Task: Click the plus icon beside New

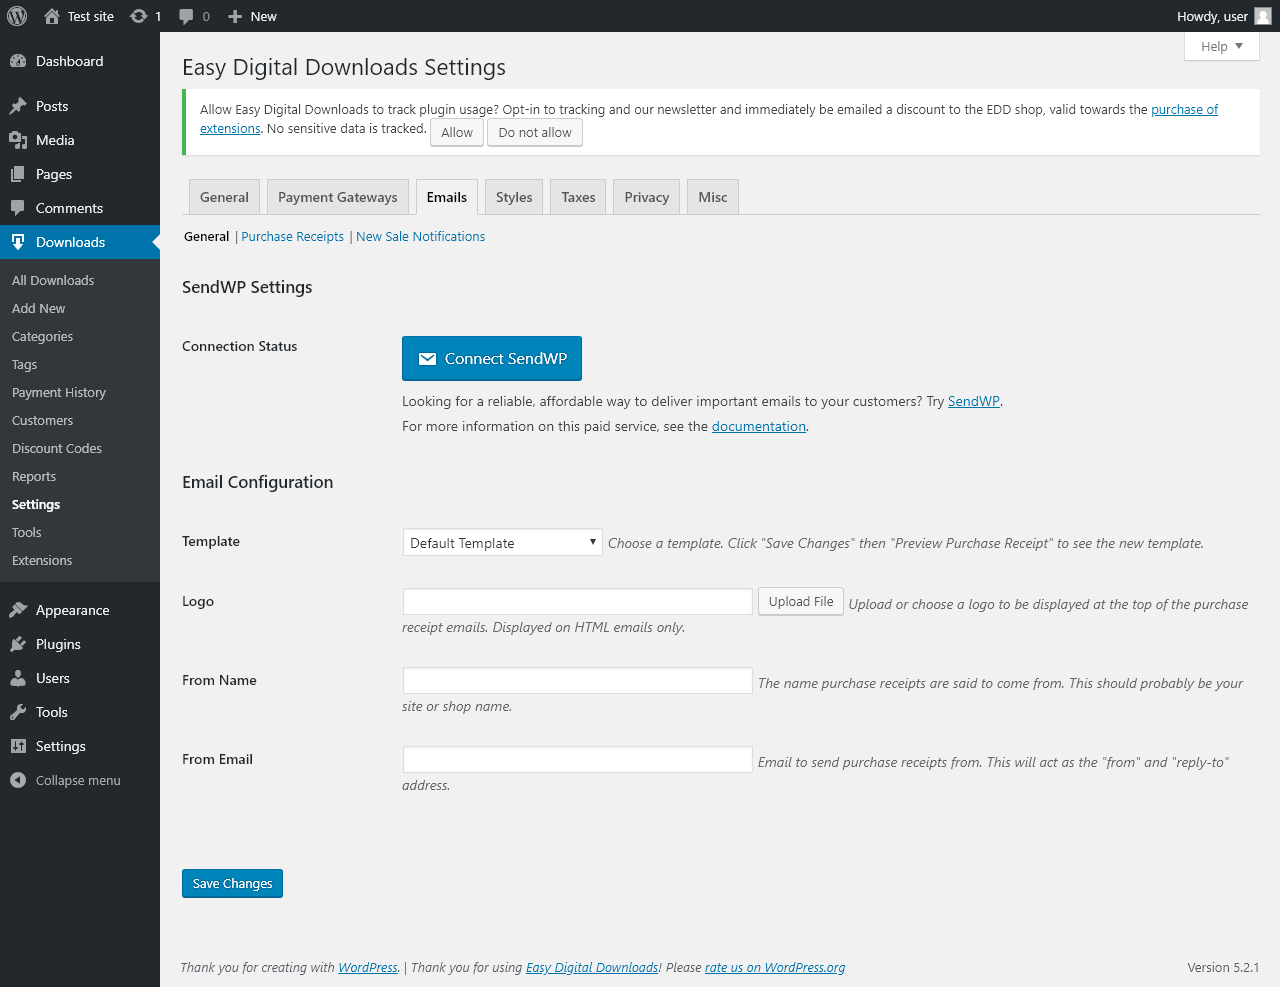Action: (x=235, y=16)
